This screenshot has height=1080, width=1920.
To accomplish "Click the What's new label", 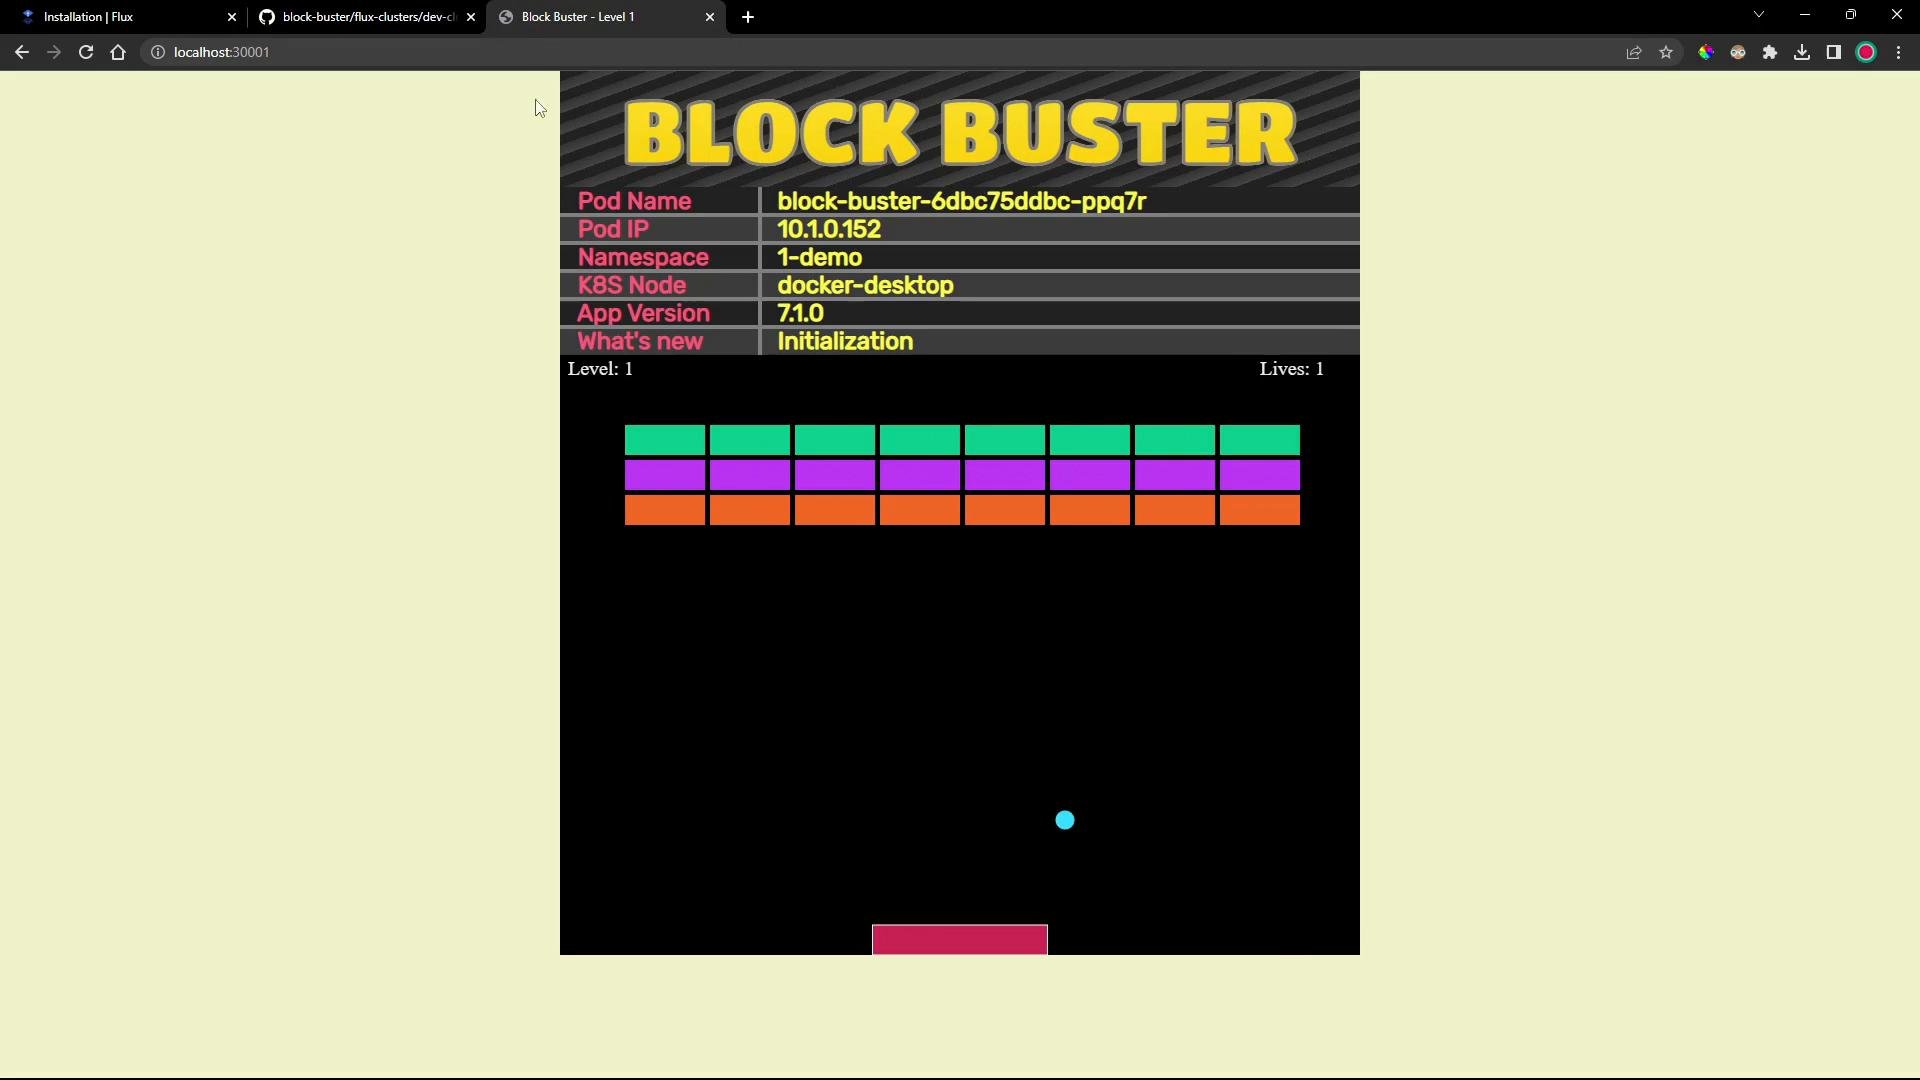I will 640,341.
